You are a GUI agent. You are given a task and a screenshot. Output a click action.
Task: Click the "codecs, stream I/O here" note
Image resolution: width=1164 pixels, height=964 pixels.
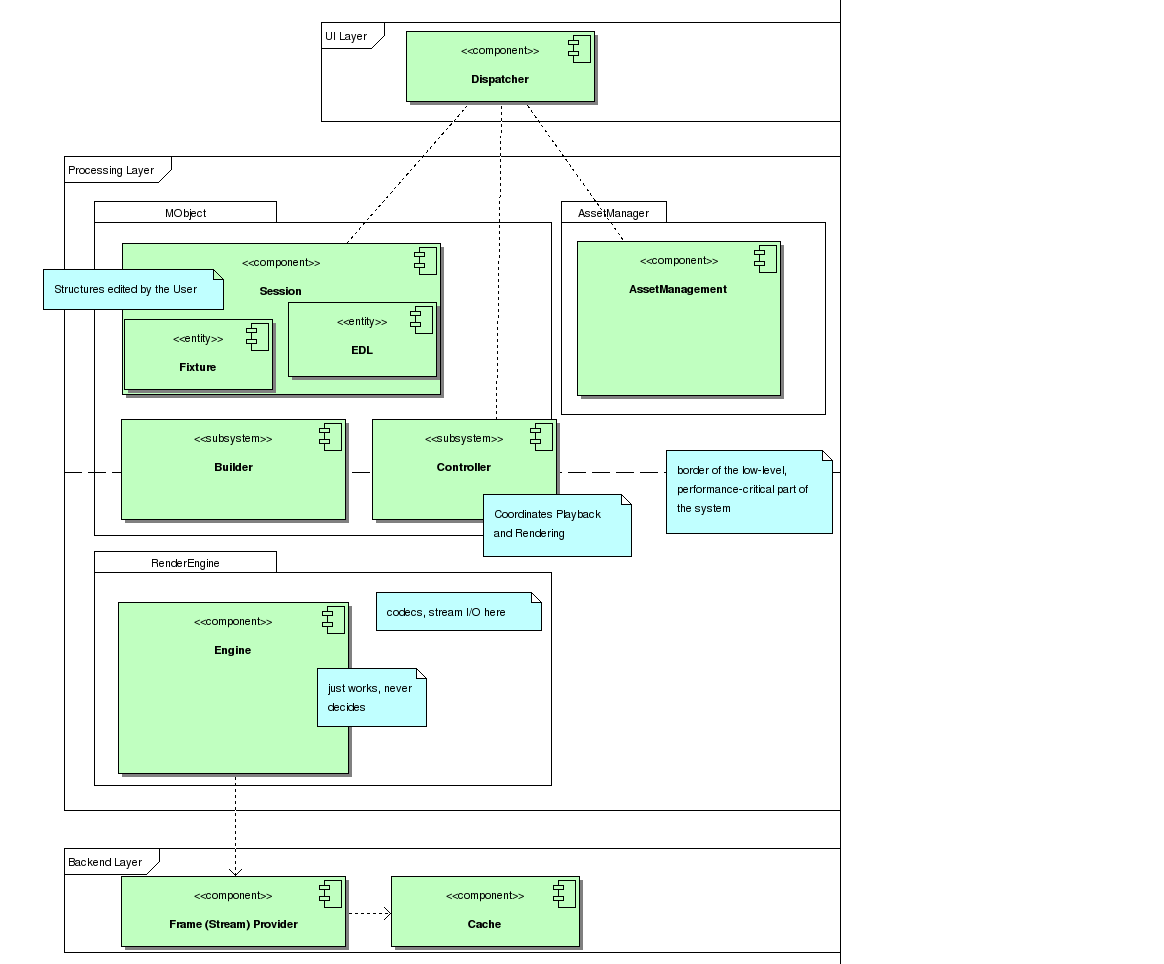tap(458, 612)
